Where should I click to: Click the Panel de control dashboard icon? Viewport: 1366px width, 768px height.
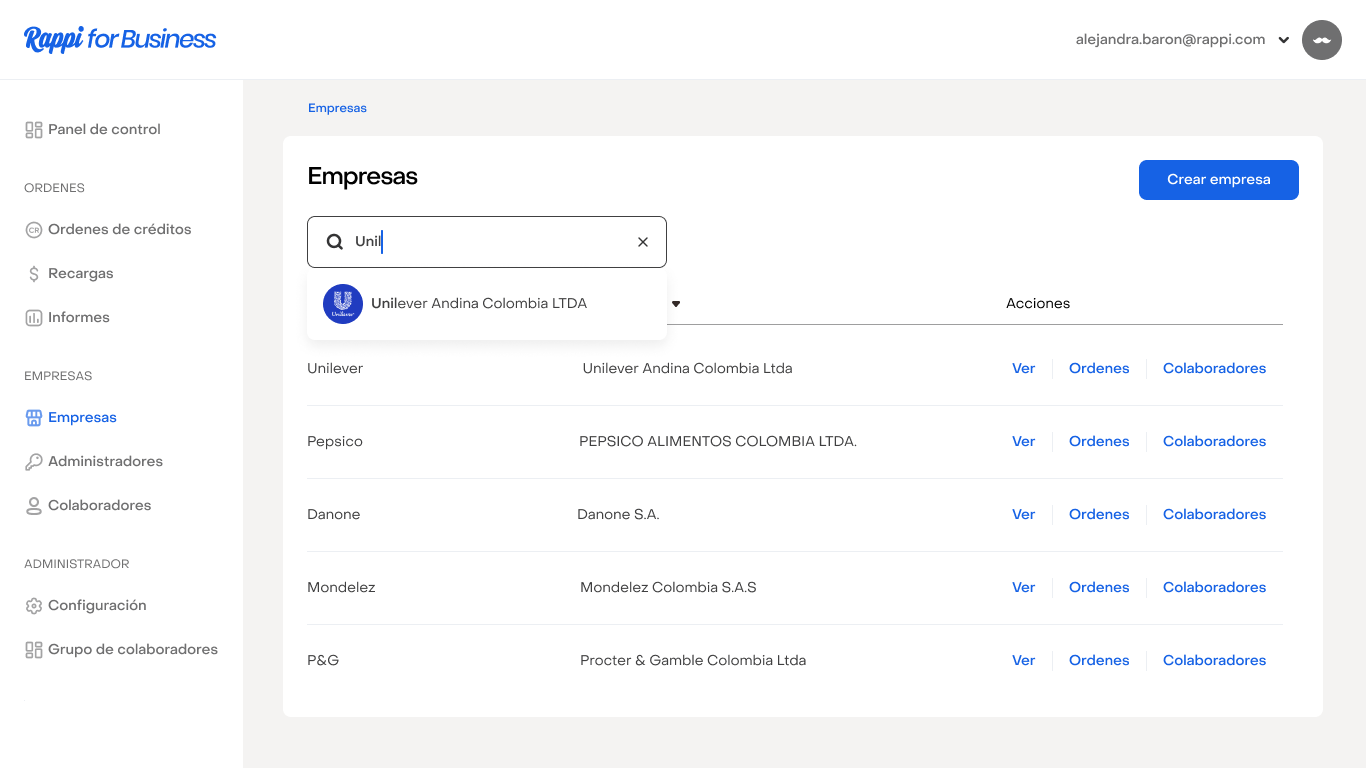pos(34,130)
